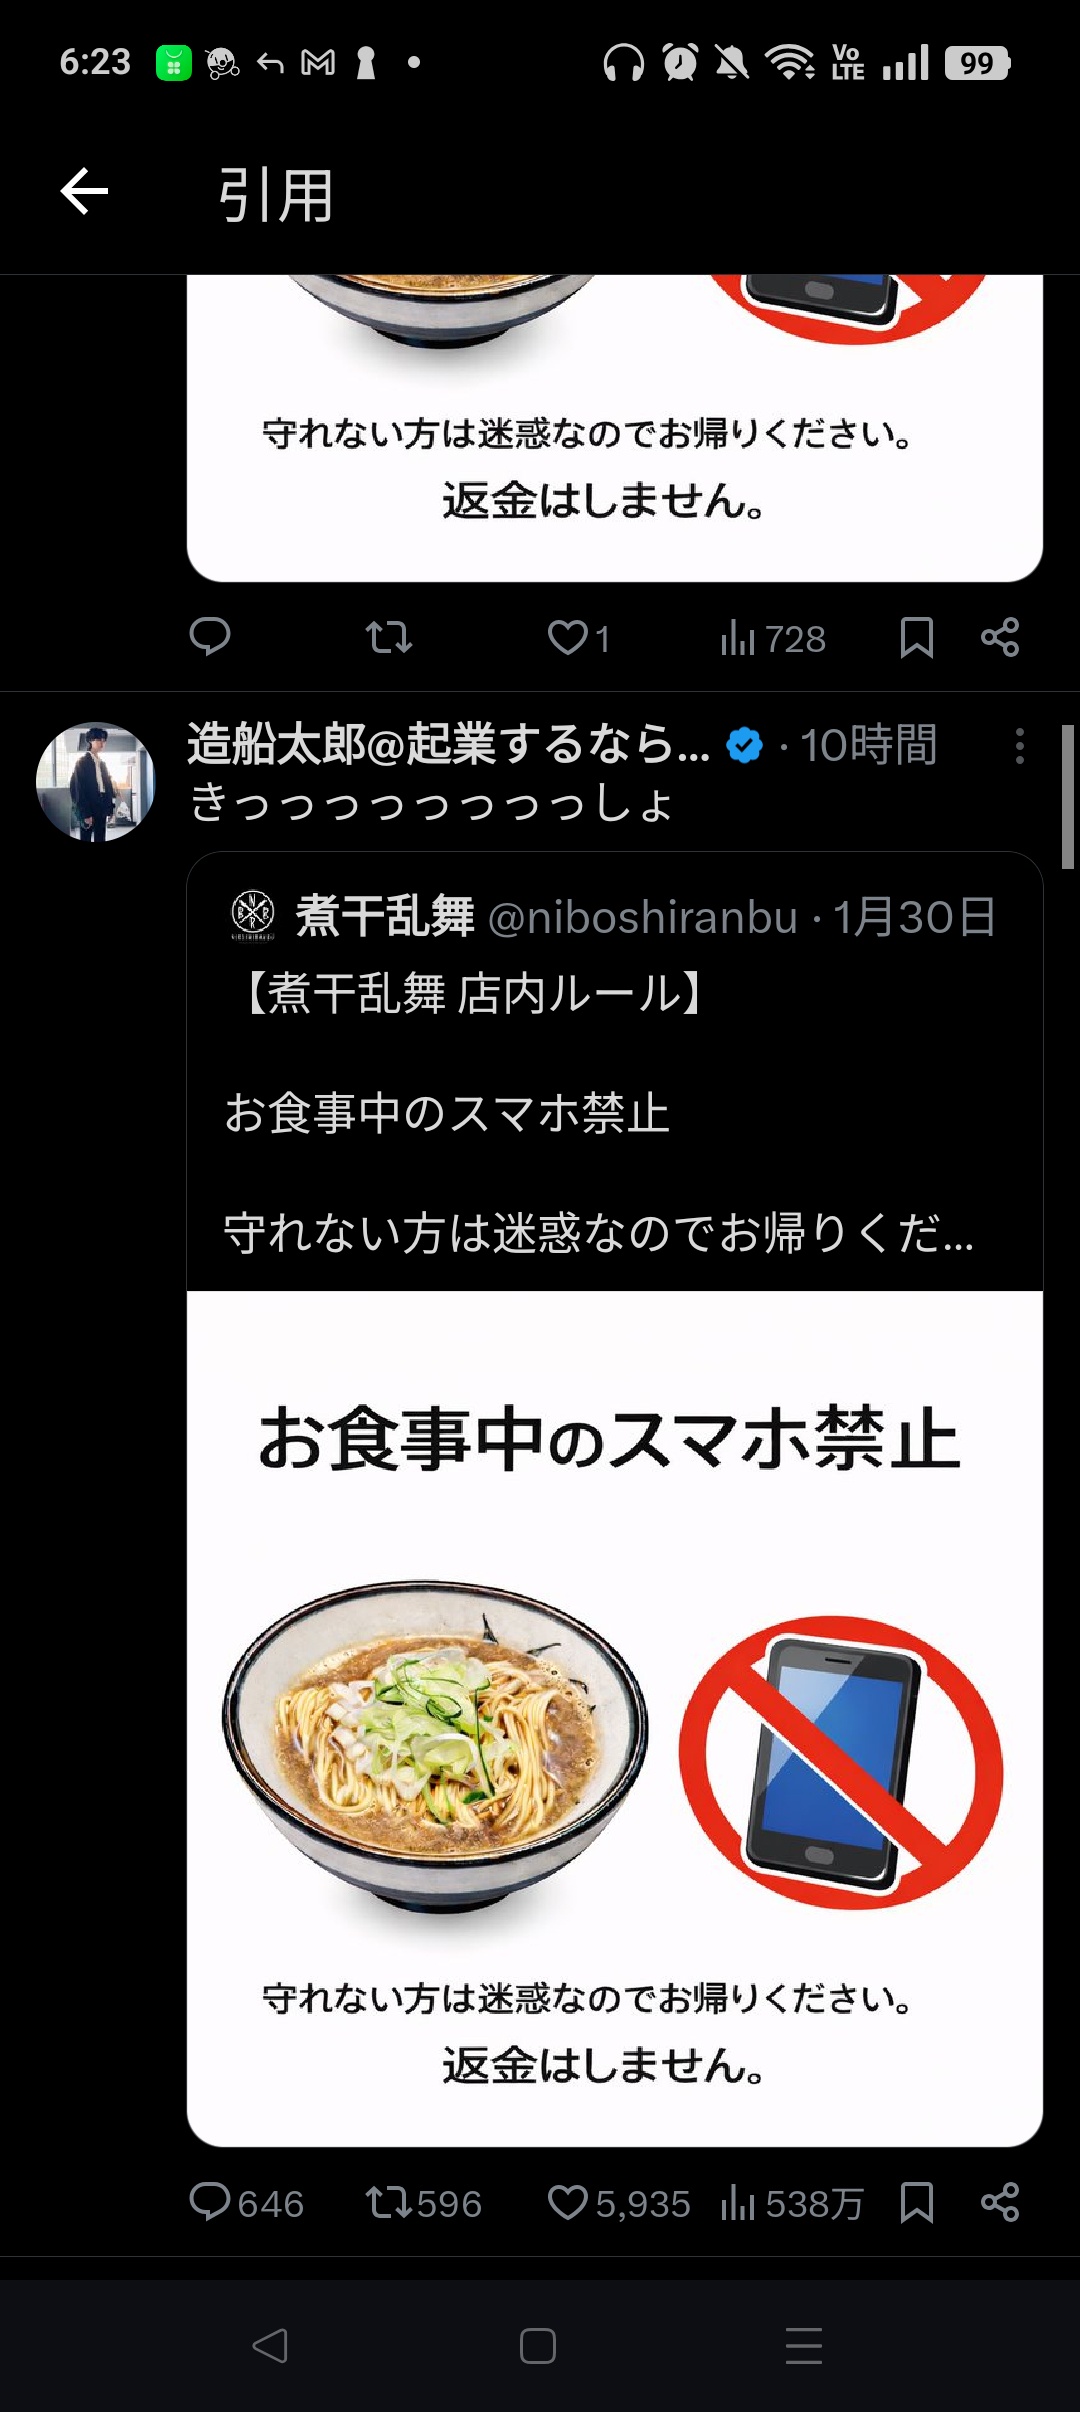Open the お食事中のスマホ禁止 image
The width and height of the screenshot is (1080, 2412).
[615, 1718]
